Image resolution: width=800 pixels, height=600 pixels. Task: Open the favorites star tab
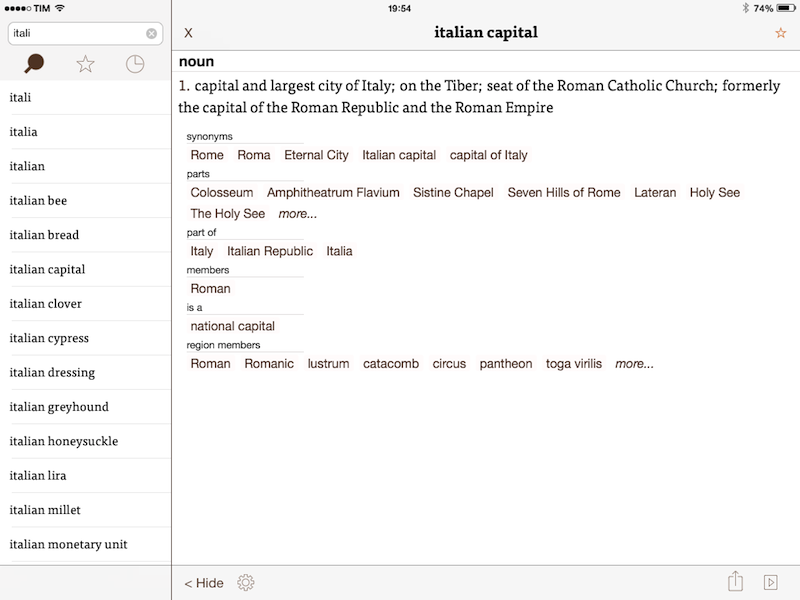click(86, 65)
